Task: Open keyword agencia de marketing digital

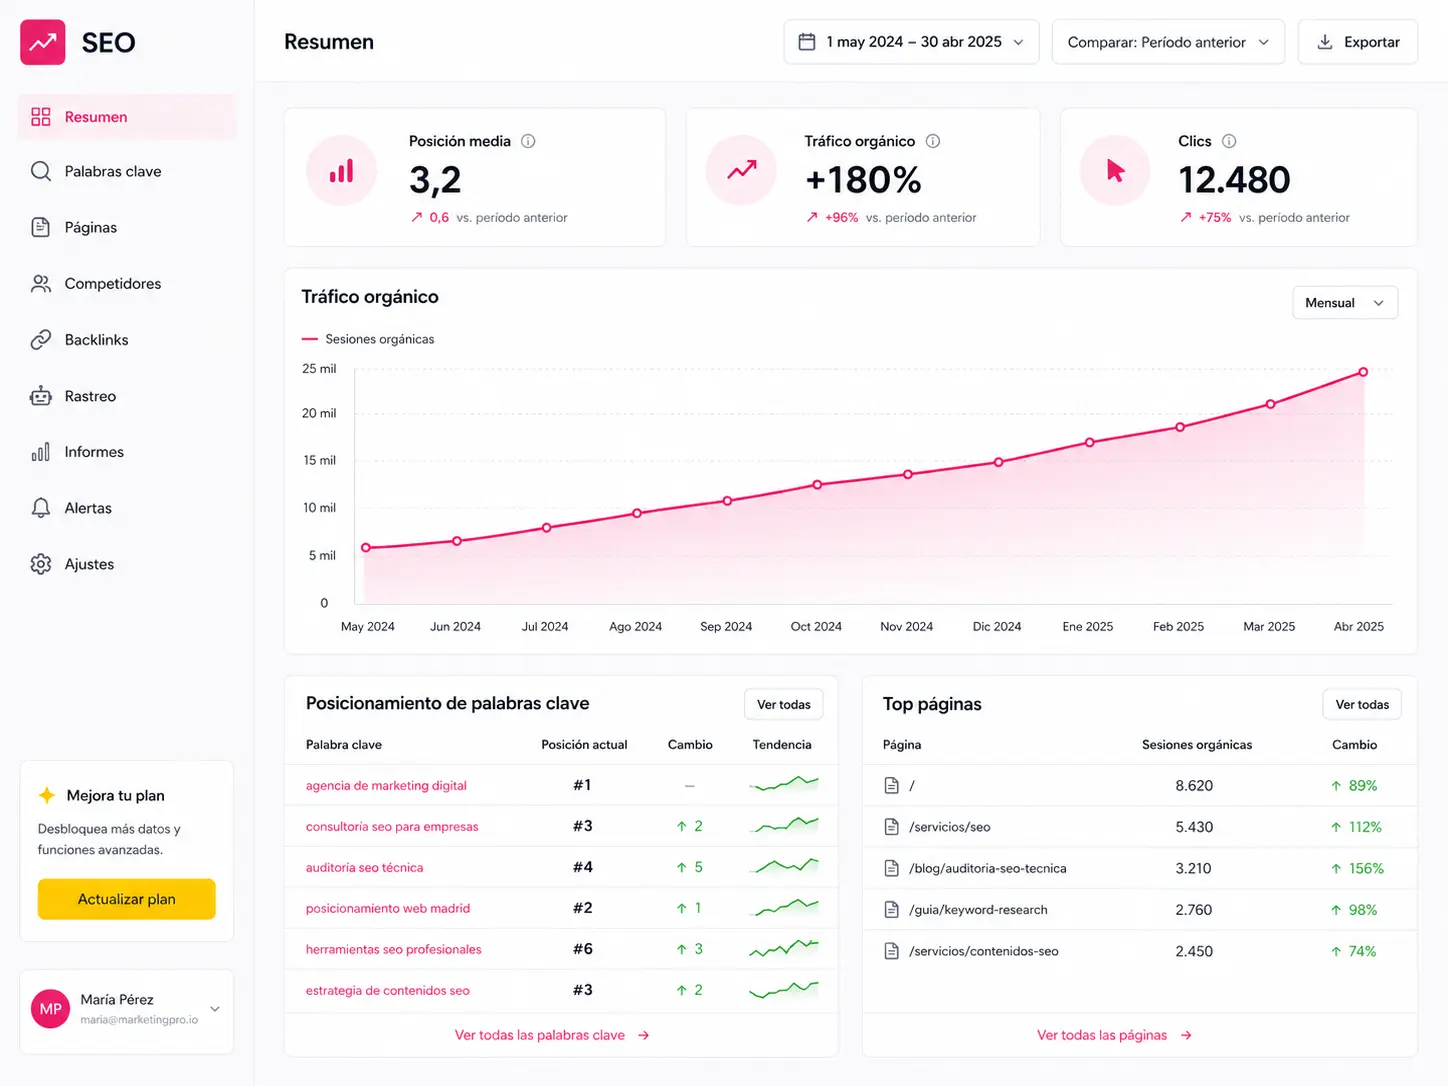Action: click(386, 786)
